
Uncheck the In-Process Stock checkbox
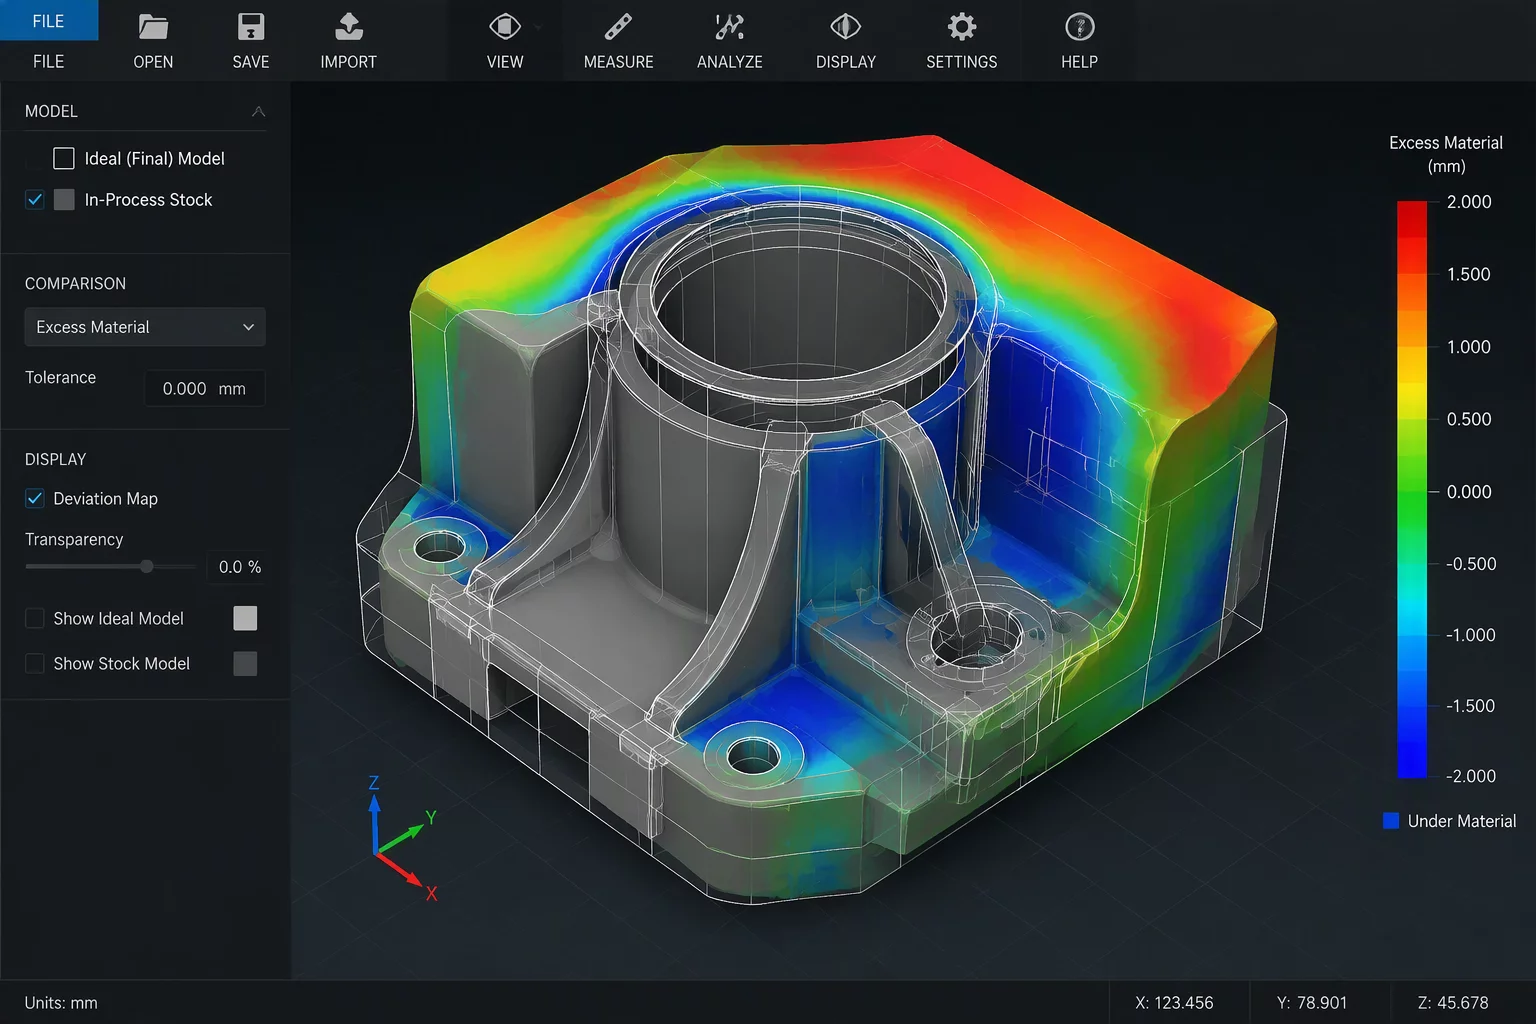(35, 199)
